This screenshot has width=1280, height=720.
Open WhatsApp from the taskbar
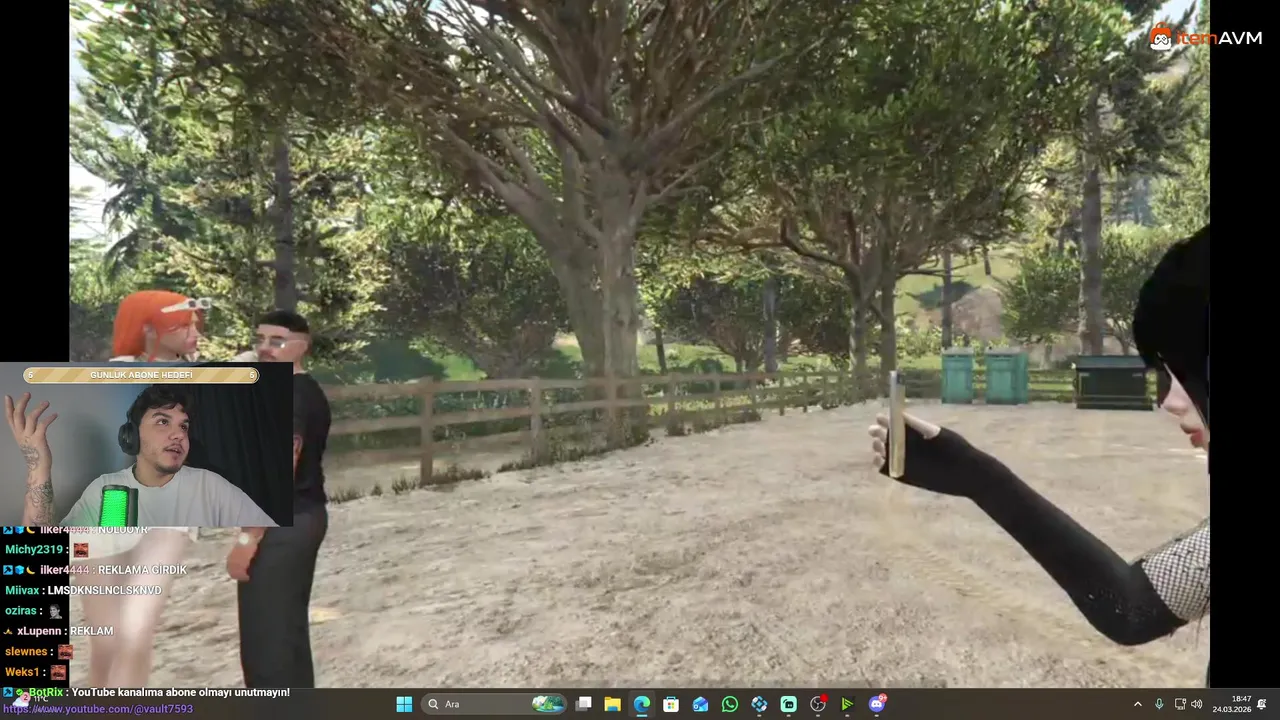coord(730,704)
